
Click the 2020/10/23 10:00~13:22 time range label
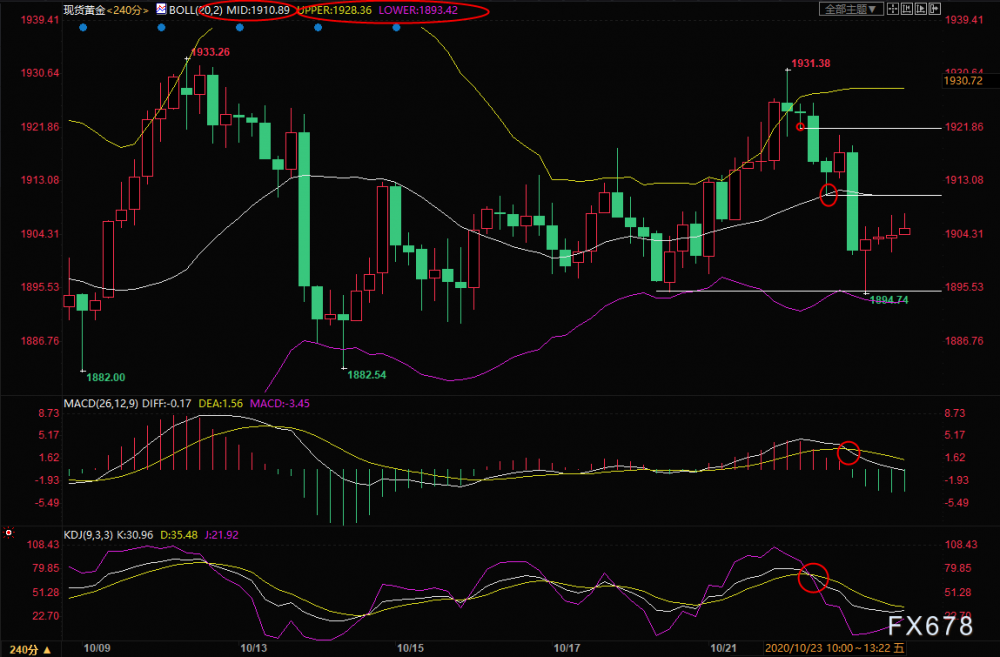834,648
